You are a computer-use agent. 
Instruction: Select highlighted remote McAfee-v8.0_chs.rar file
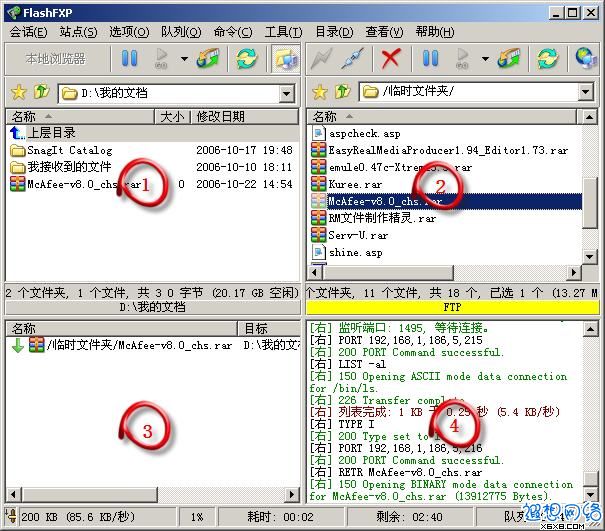446,201
